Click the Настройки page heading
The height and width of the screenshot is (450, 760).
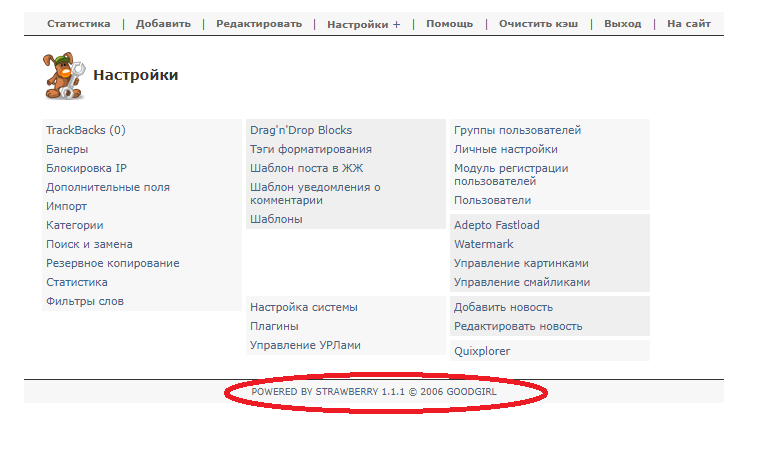click(136, 75)
